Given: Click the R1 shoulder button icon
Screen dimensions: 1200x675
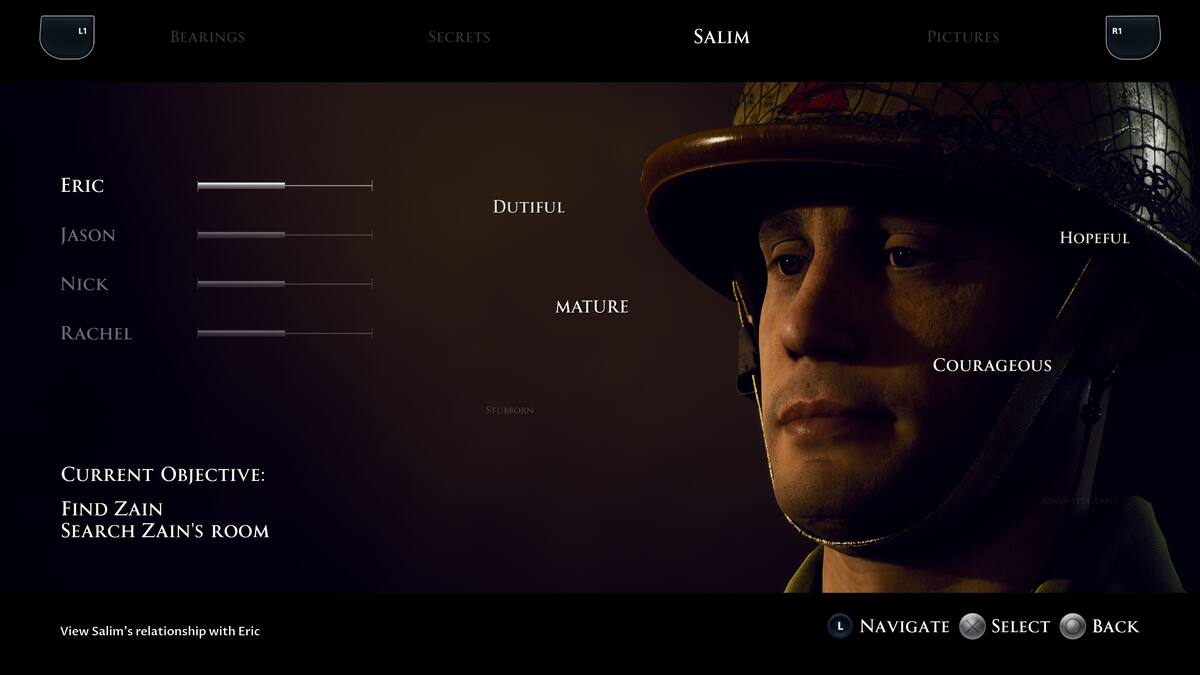Looking at the screenshot, I should (x=1133, y=36).
